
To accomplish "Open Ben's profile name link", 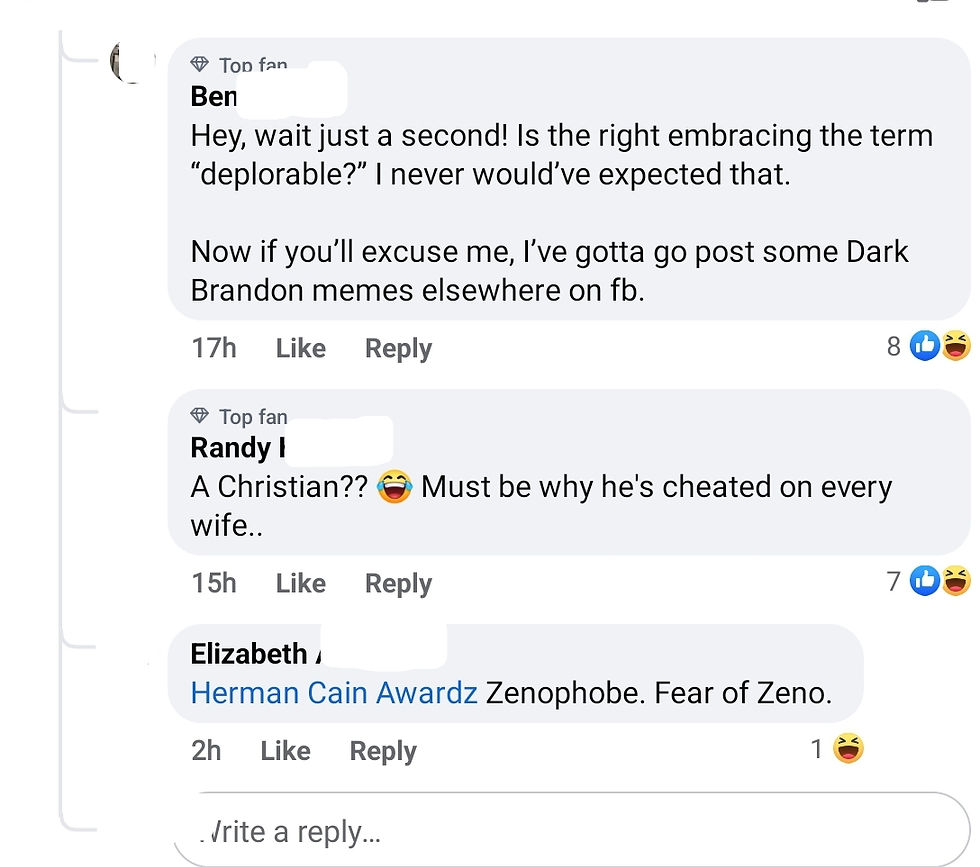I will pos(214,96).
